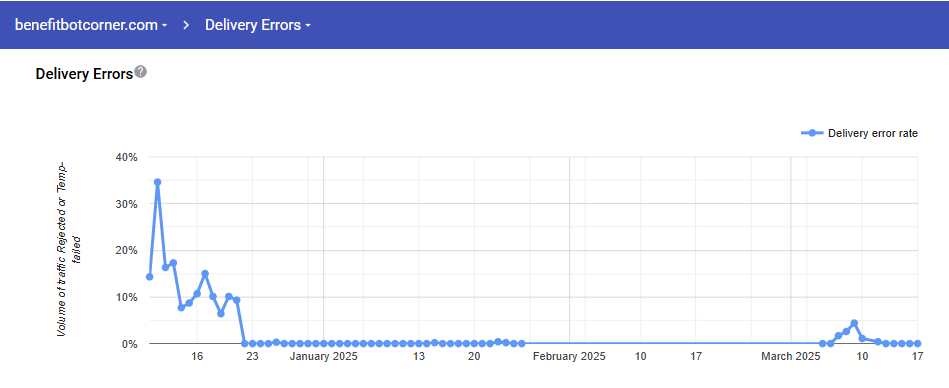Click the help icon beside Delivery Errors

[140, 72]
